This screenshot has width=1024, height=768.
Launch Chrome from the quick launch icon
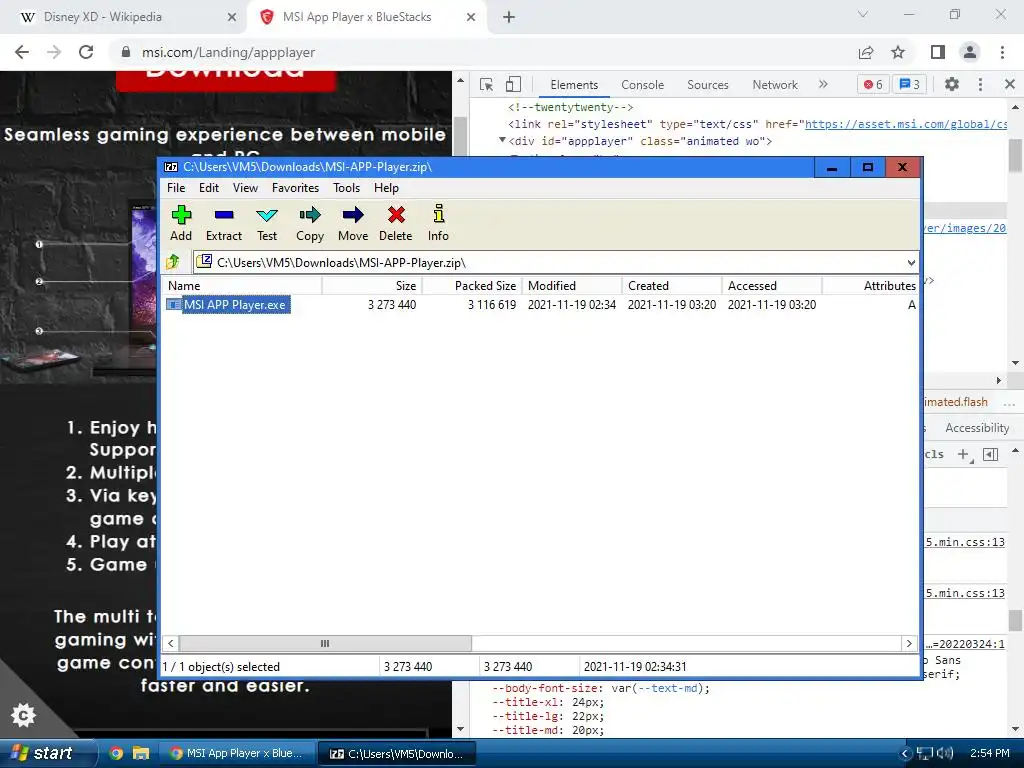tap(116, 754)
